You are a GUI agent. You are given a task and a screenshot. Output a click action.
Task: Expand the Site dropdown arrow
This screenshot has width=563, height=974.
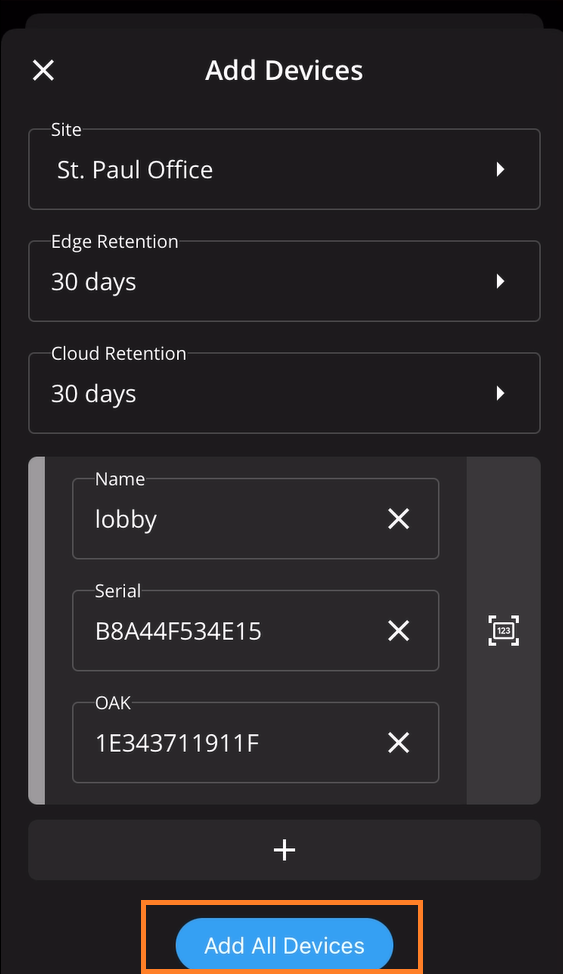point(500,169)
